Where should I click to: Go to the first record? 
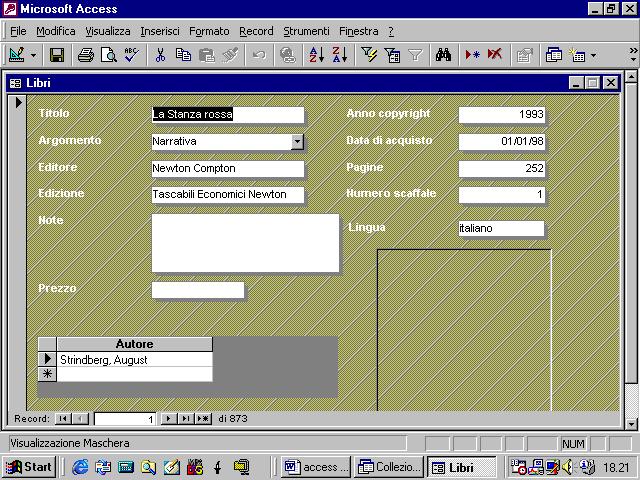63,419
